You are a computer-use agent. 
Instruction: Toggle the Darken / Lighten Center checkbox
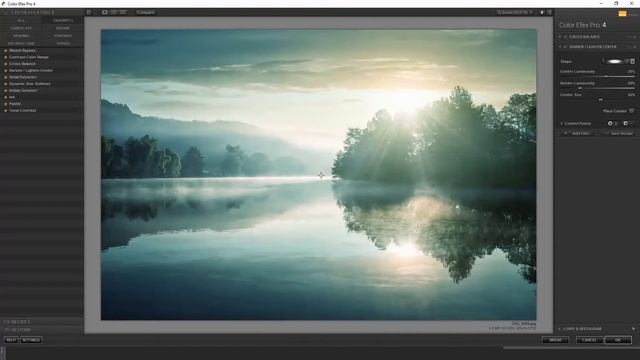pos(565,47)
